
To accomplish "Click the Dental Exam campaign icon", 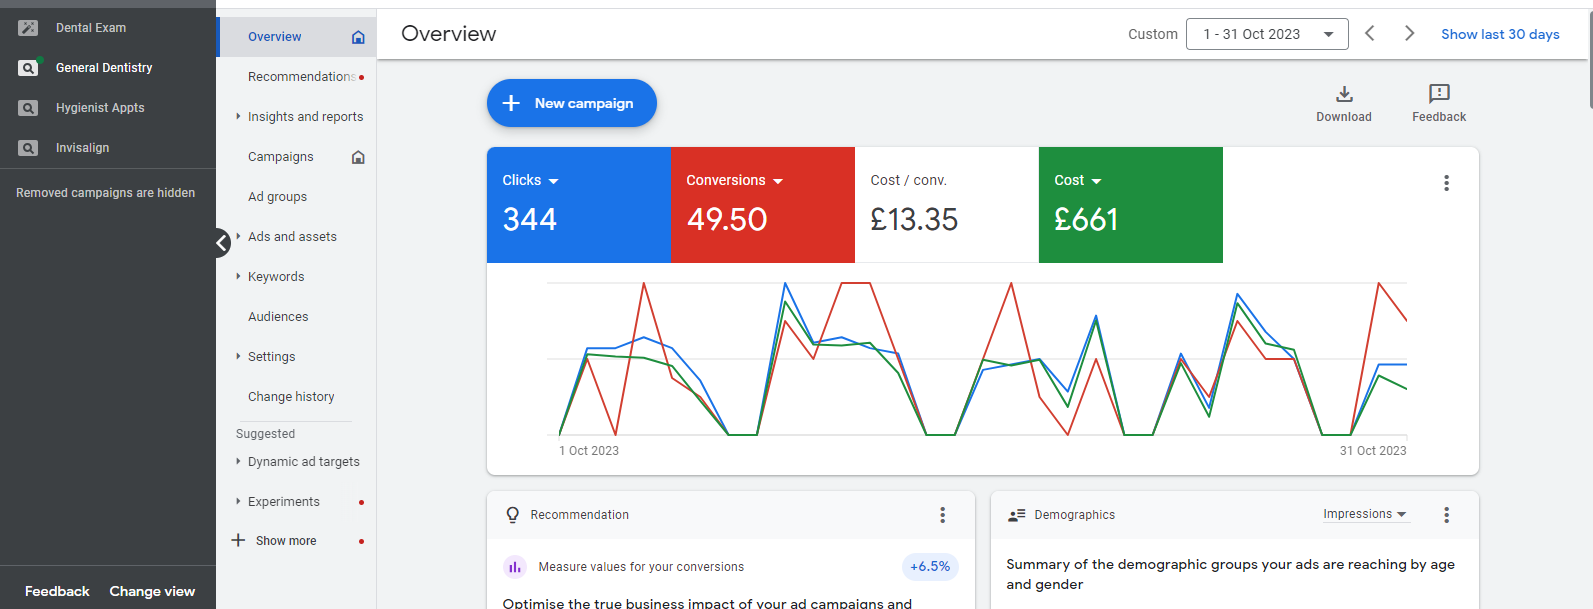I will pyautogui.click(x=28, y=28).
